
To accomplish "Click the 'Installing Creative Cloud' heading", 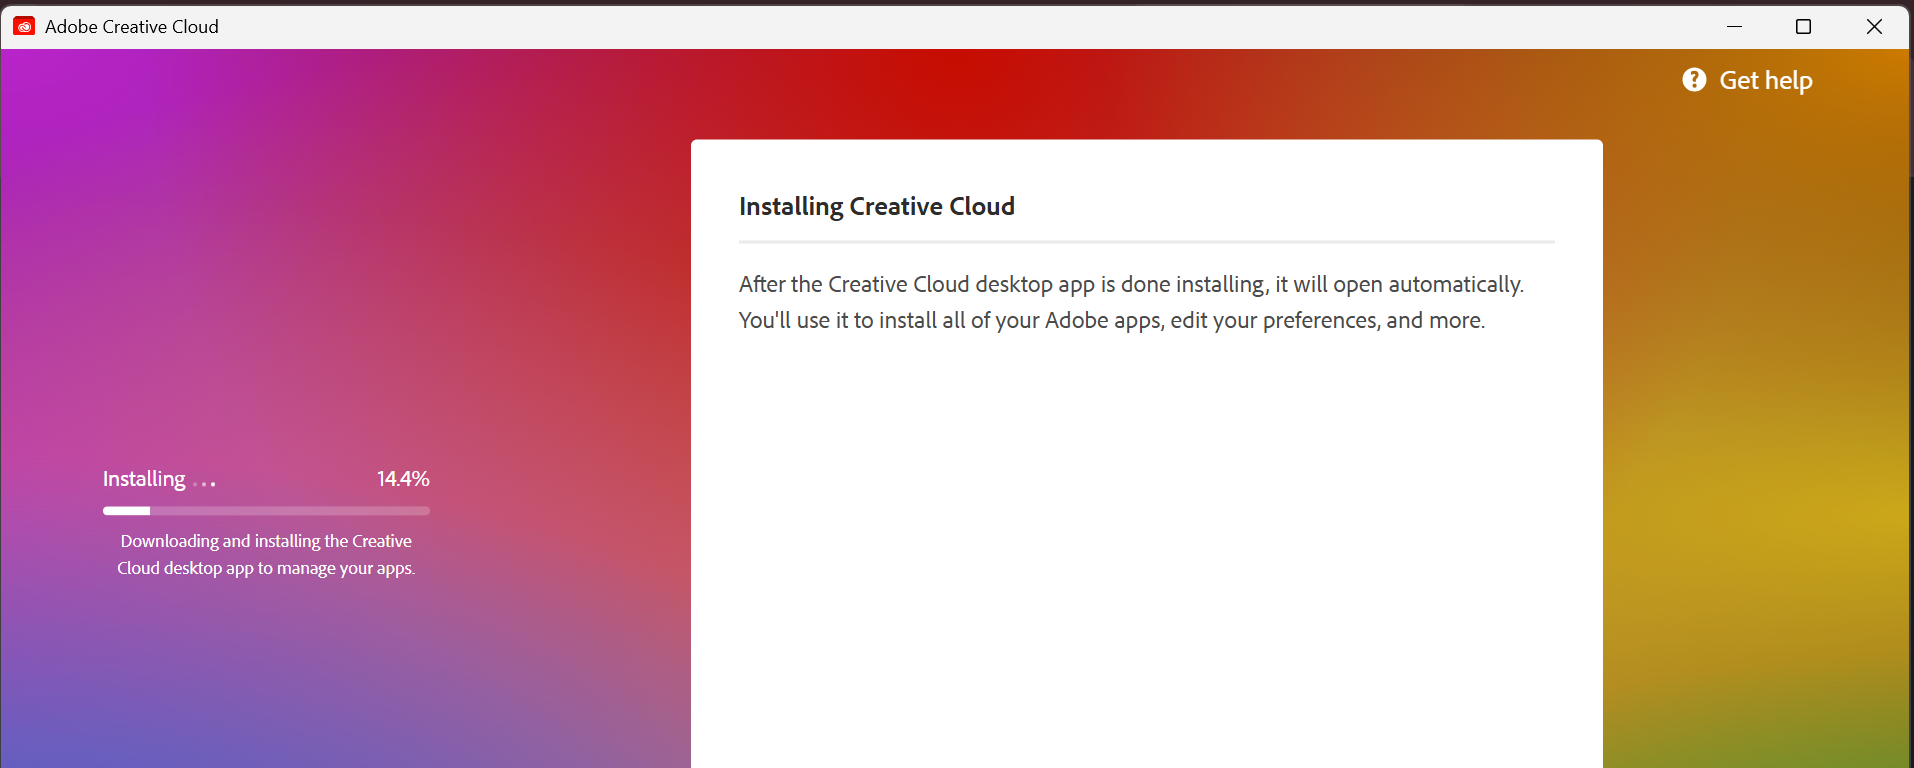I will tap(876, 206).
